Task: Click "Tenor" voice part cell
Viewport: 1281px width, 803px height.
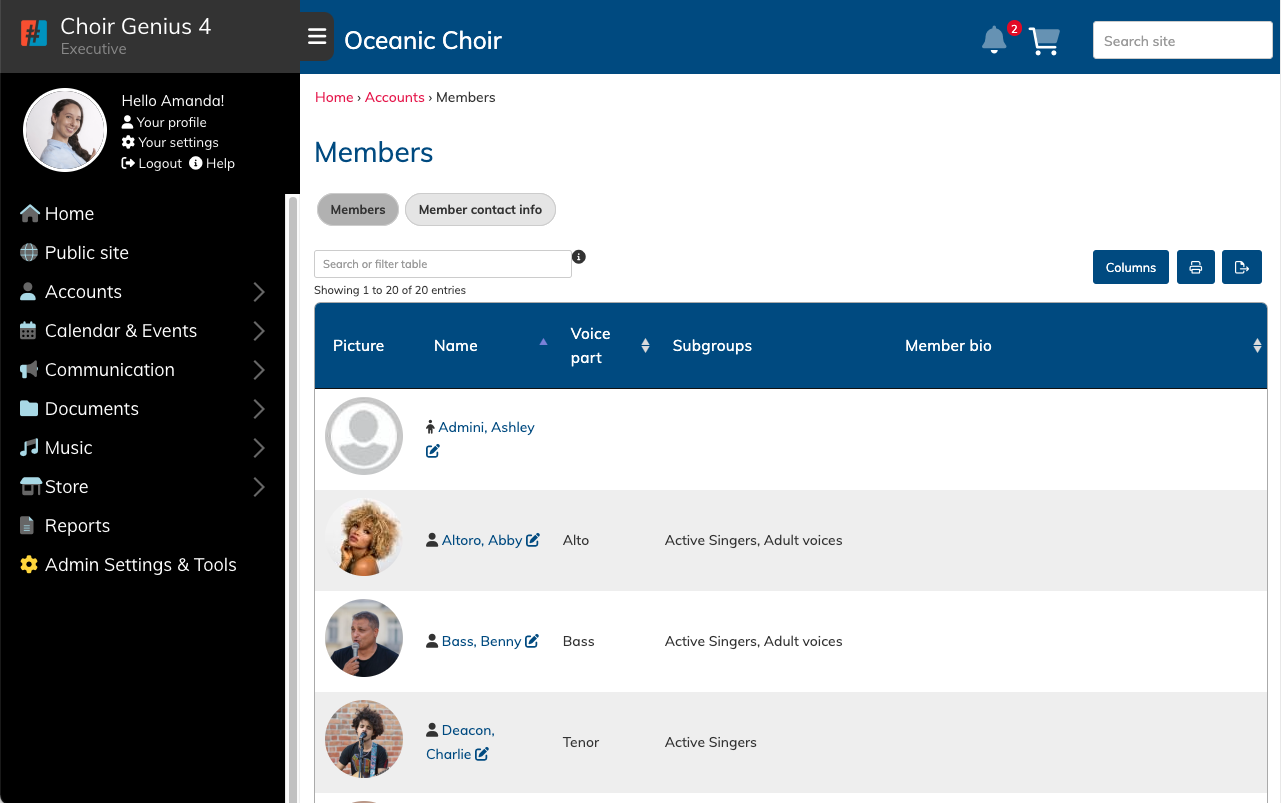Action: [581, 742]
